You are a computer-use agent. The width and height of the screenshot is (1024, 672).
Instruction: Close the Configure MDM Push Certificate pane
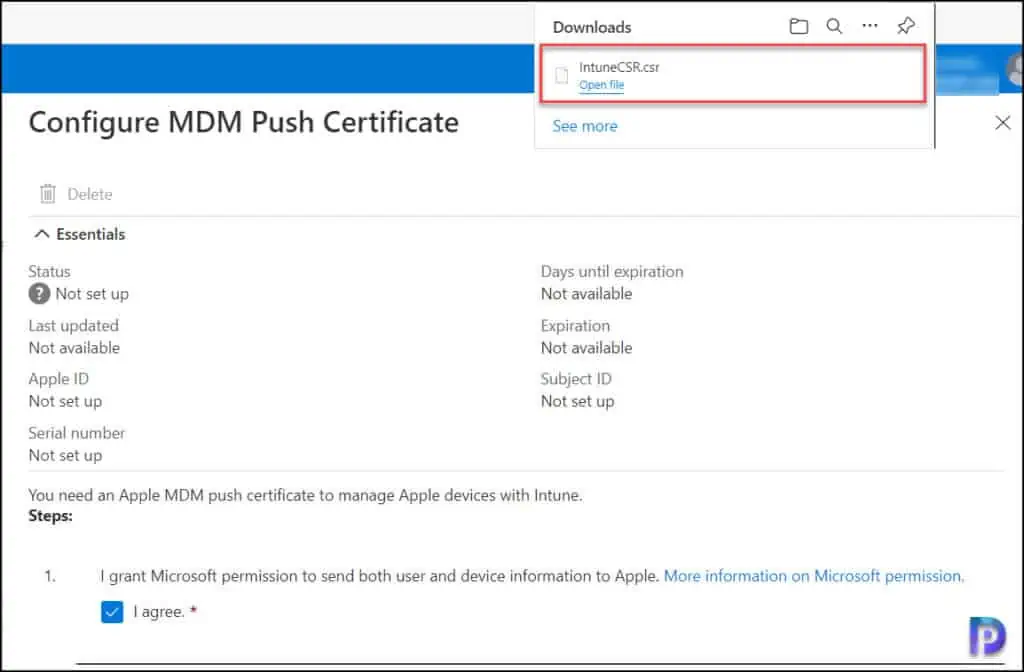1002,123
